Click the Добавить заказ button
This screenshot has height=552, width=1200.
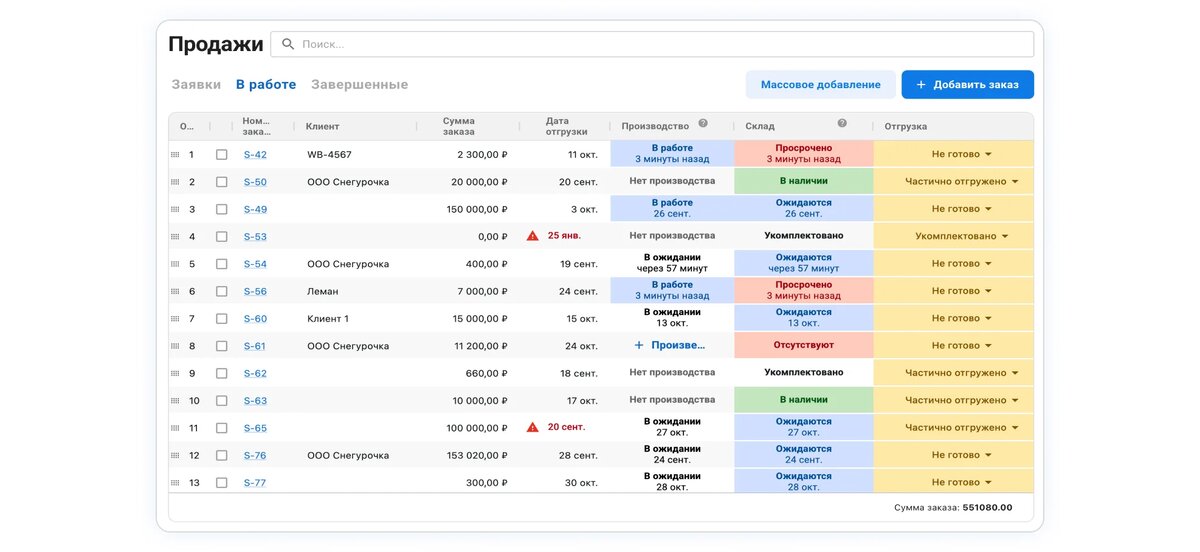pyautogui.click(x=967, y=85)
